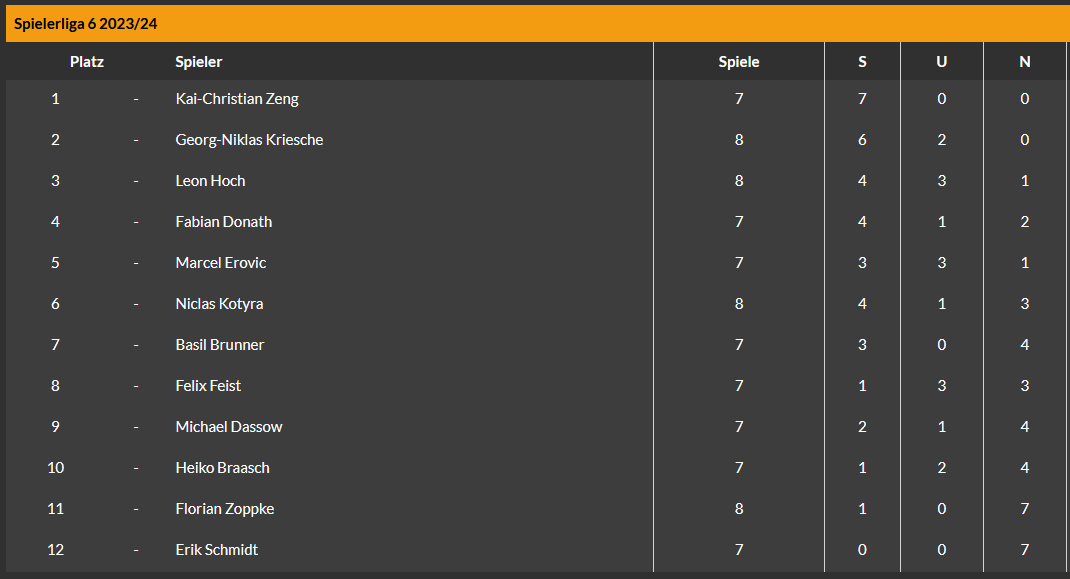Click the Spielerliga 6 2023/24 header
1070x579 pixels.
tap(85, 24)
